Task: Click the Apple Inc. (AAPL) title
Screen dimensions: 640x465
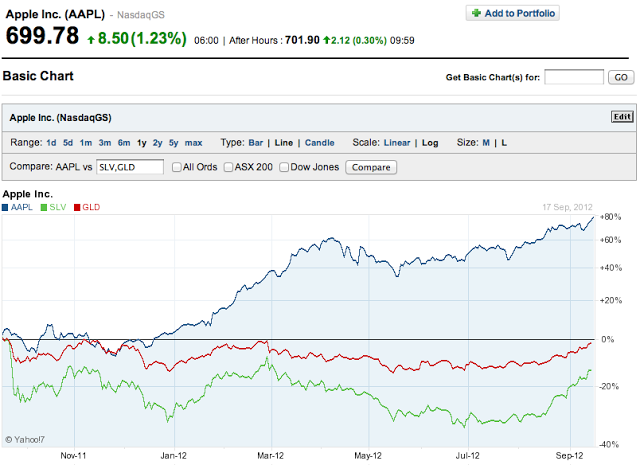Action: pos(55,14)
